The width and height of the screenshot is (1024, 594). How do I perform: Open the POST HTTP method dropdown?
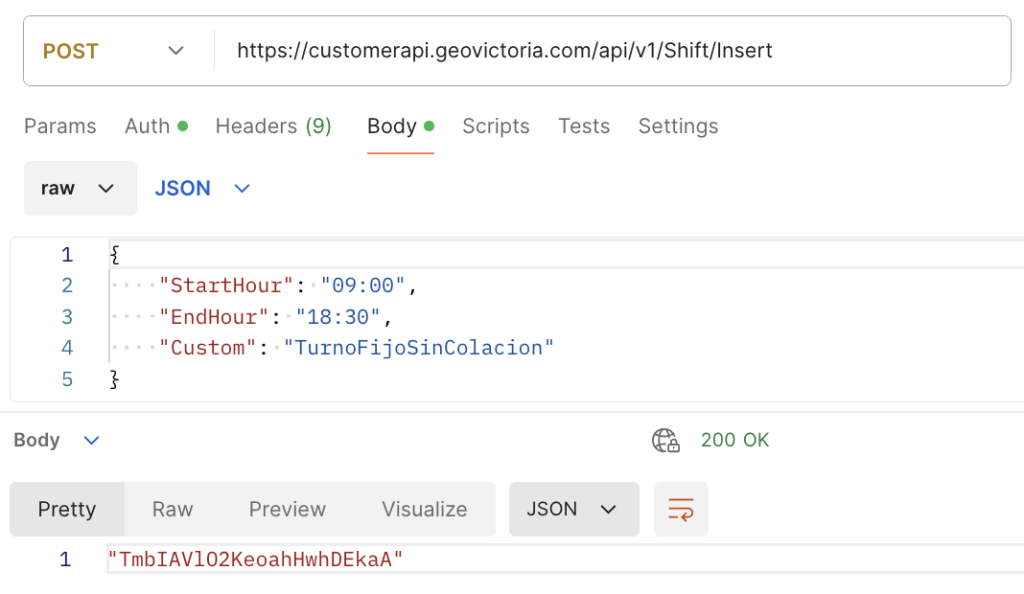(x=114, y=50)
